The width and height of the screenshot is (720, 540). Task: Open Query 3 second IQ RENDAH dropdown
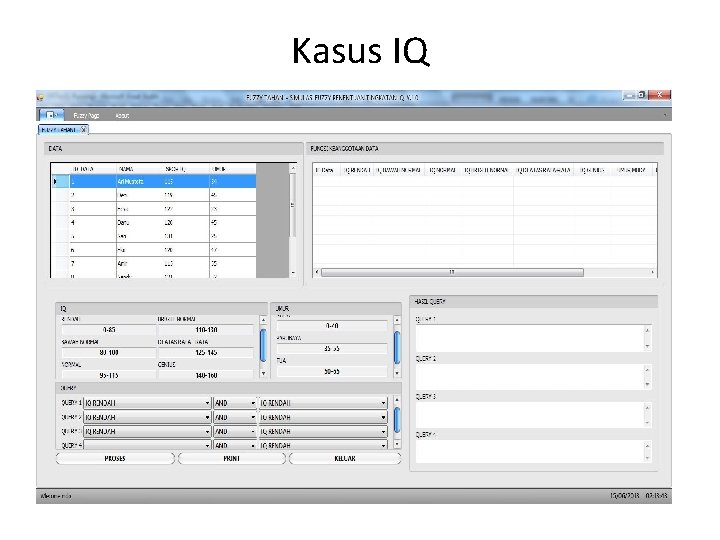coord(323,432)
